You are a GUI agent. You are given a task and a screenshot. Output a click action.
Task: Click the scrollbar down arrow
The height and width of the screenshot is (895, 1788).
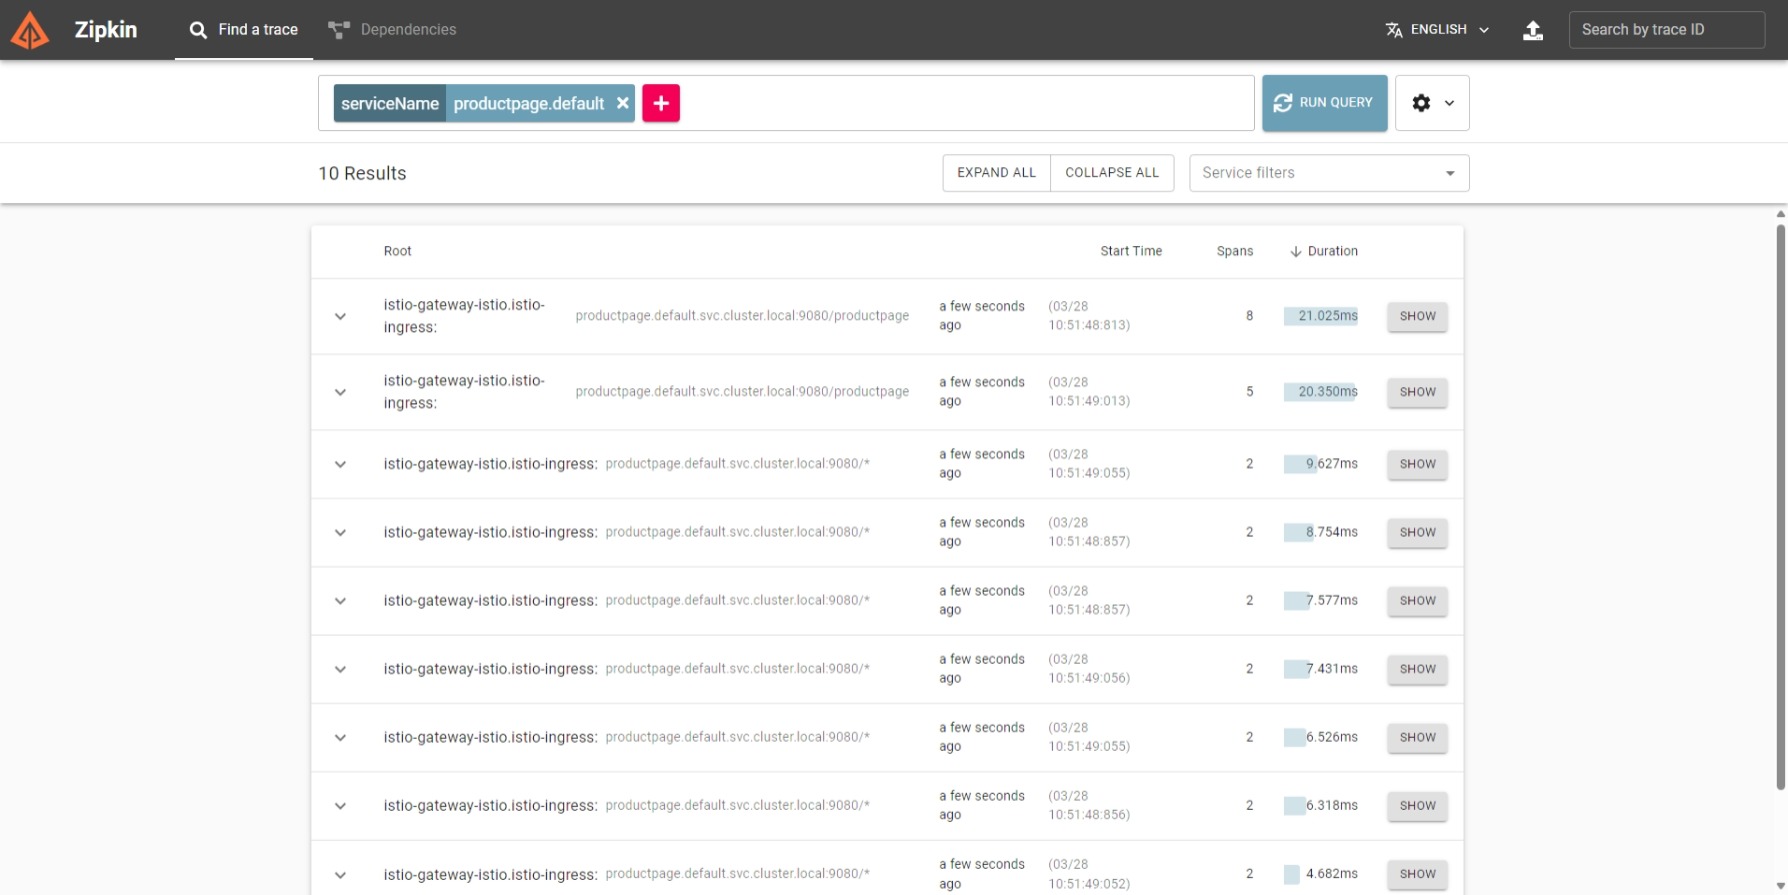click(1780, 887)
